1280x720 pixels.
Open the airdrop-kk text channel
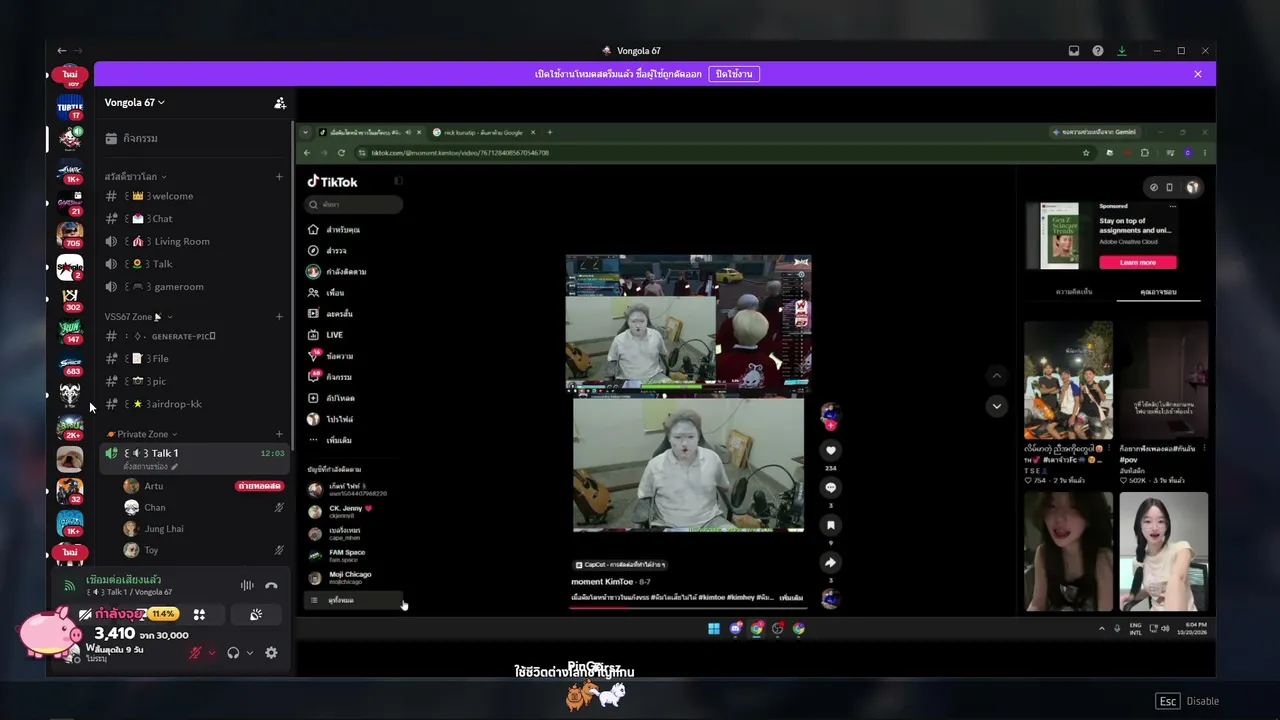(195, 404)
